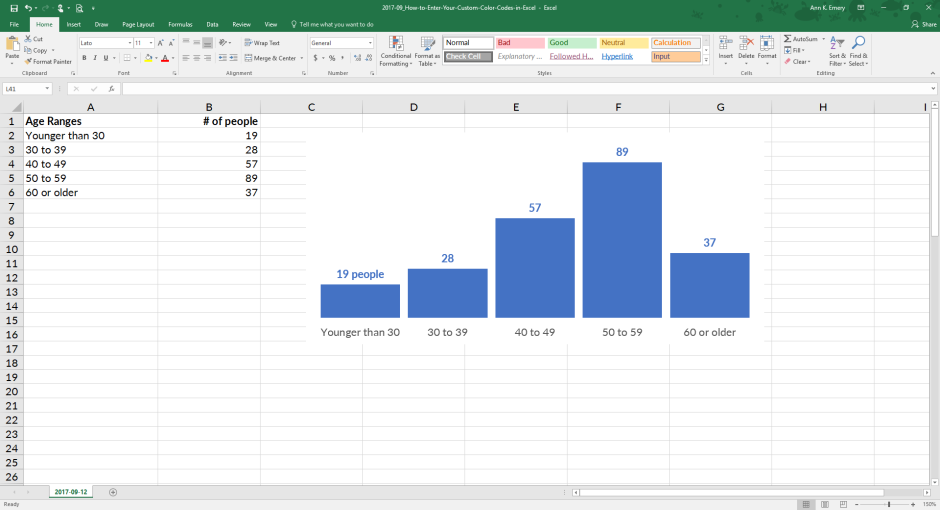Open the Data ribbon tab
Viewport: 940px width, 510px height.
point(212,25)
